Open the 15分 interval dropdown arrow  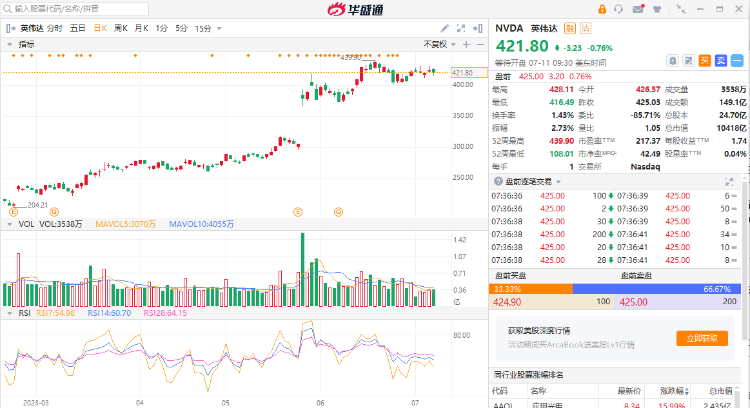220,29
